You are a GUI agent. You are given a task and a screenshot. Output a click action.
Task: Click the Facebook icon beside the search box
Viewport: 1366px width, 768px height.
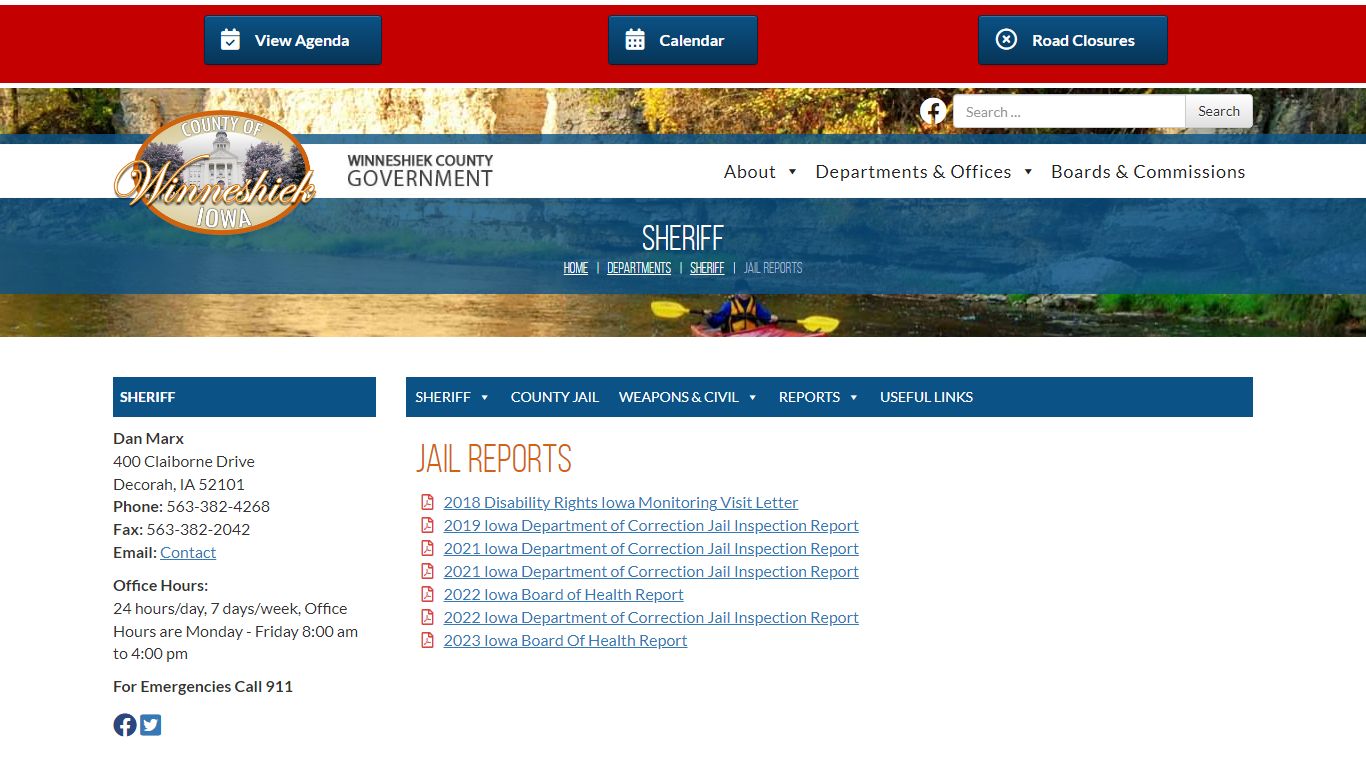pos(933,111)
